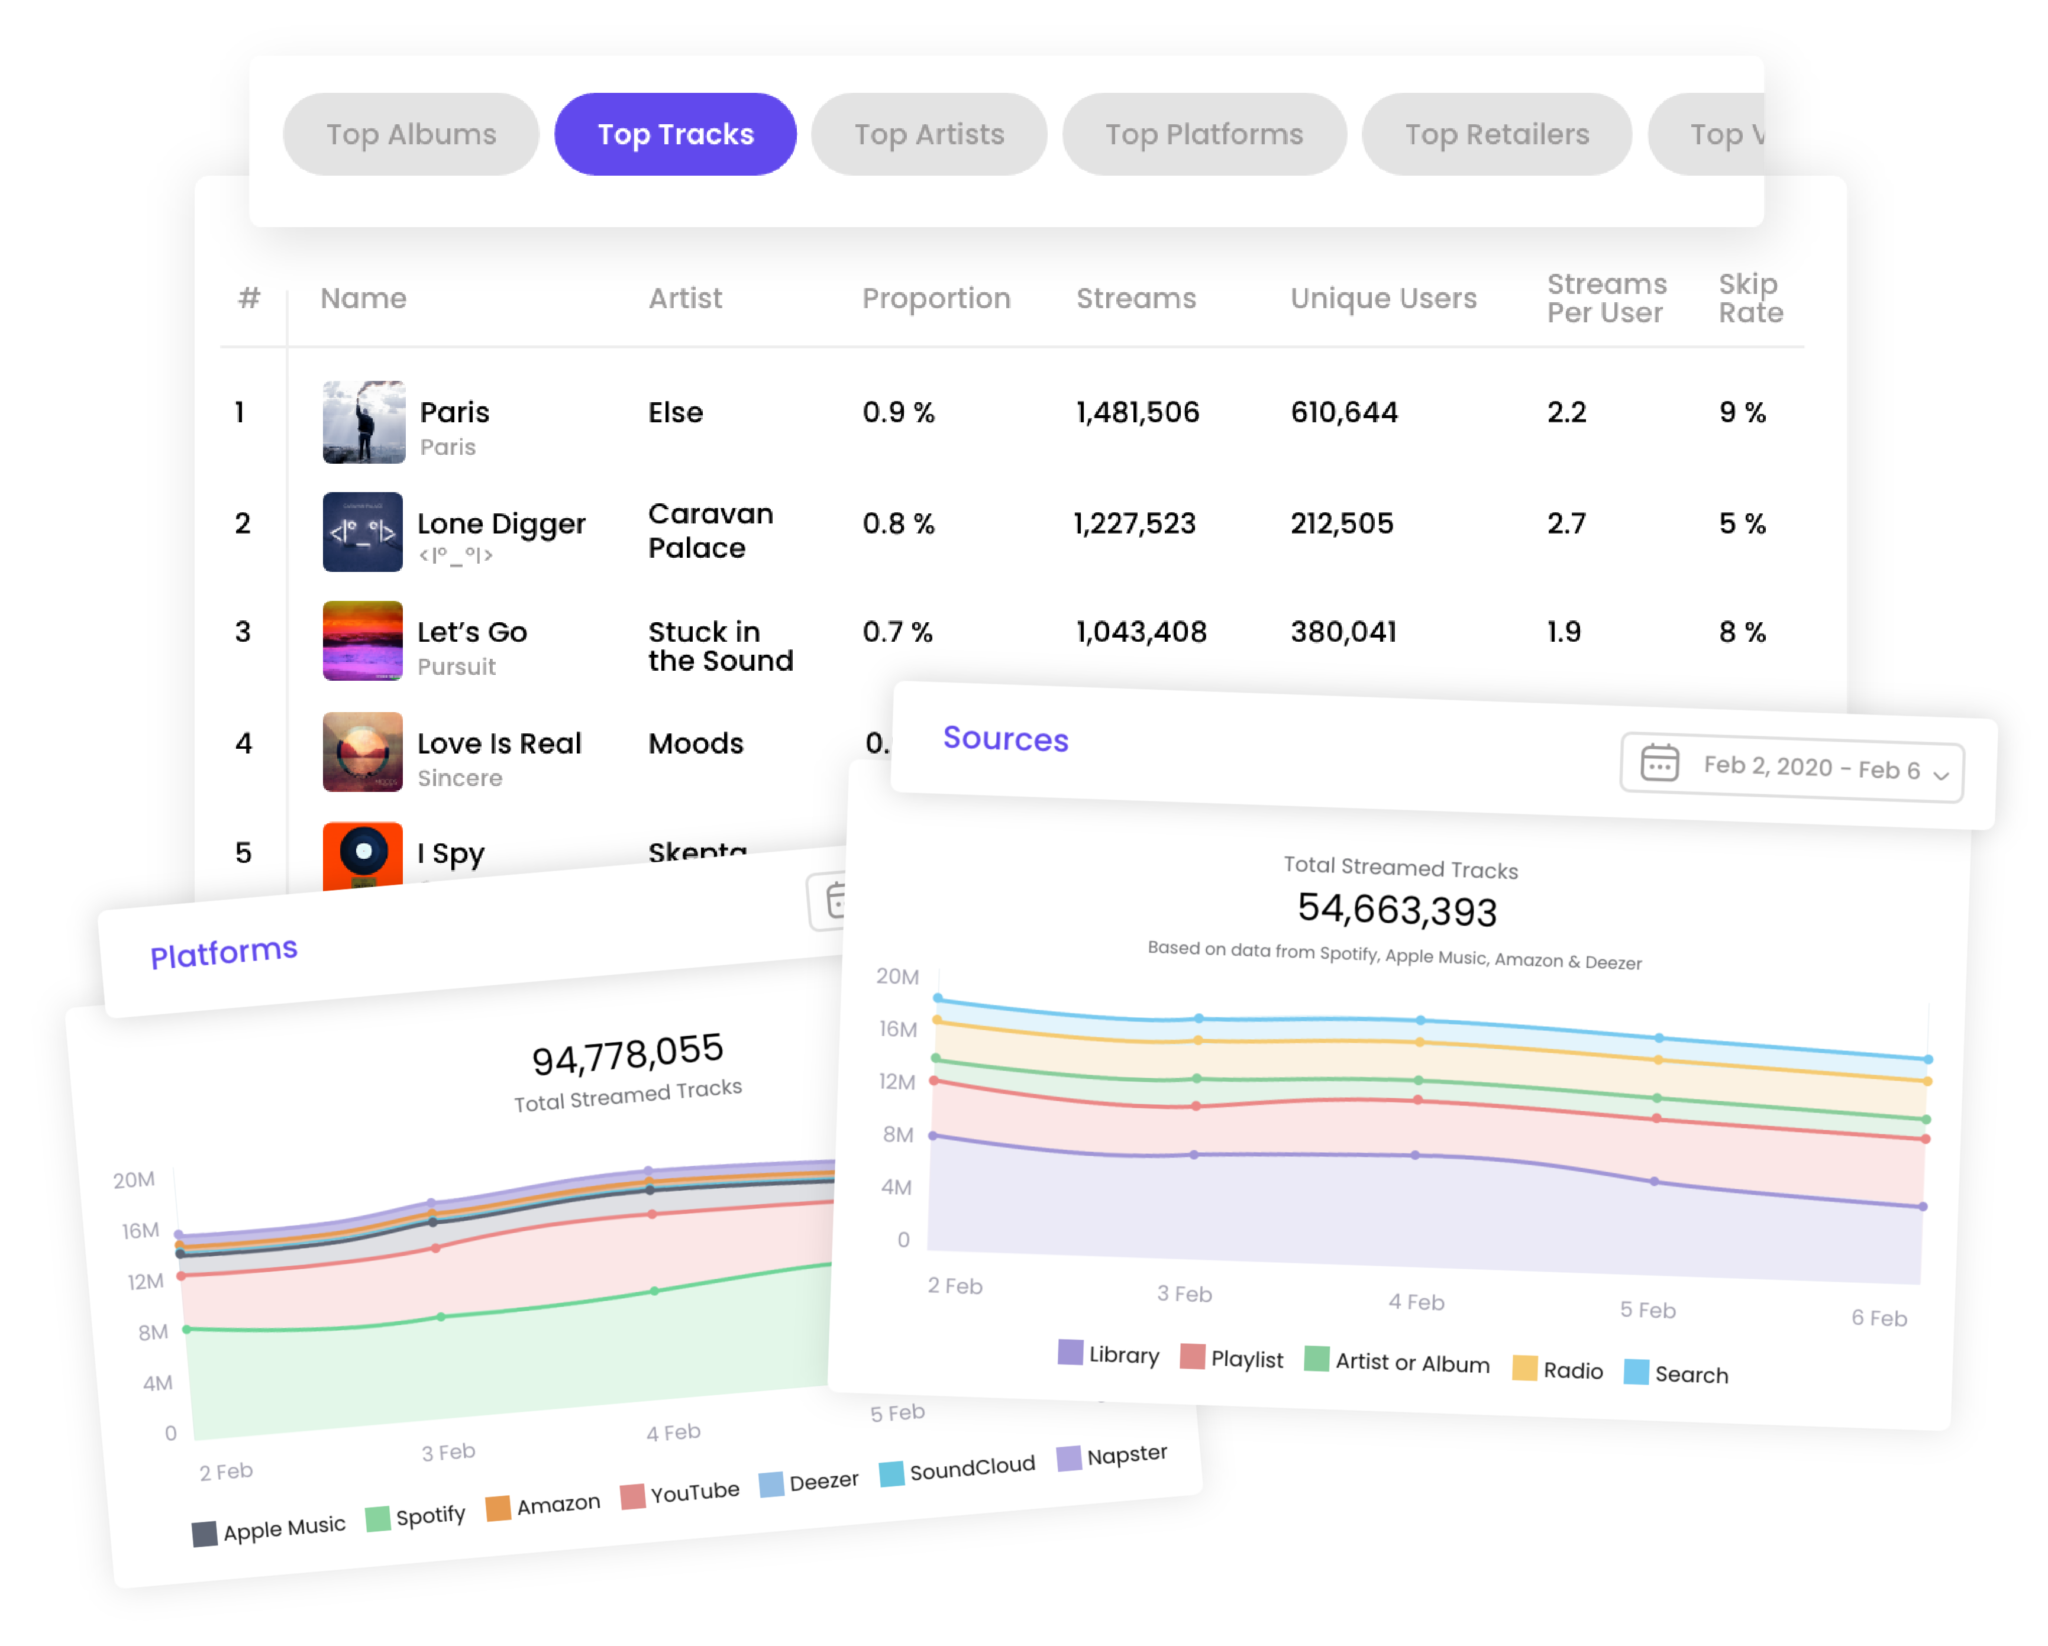Open the Top Retailers view

click(x=1496, y=133)
